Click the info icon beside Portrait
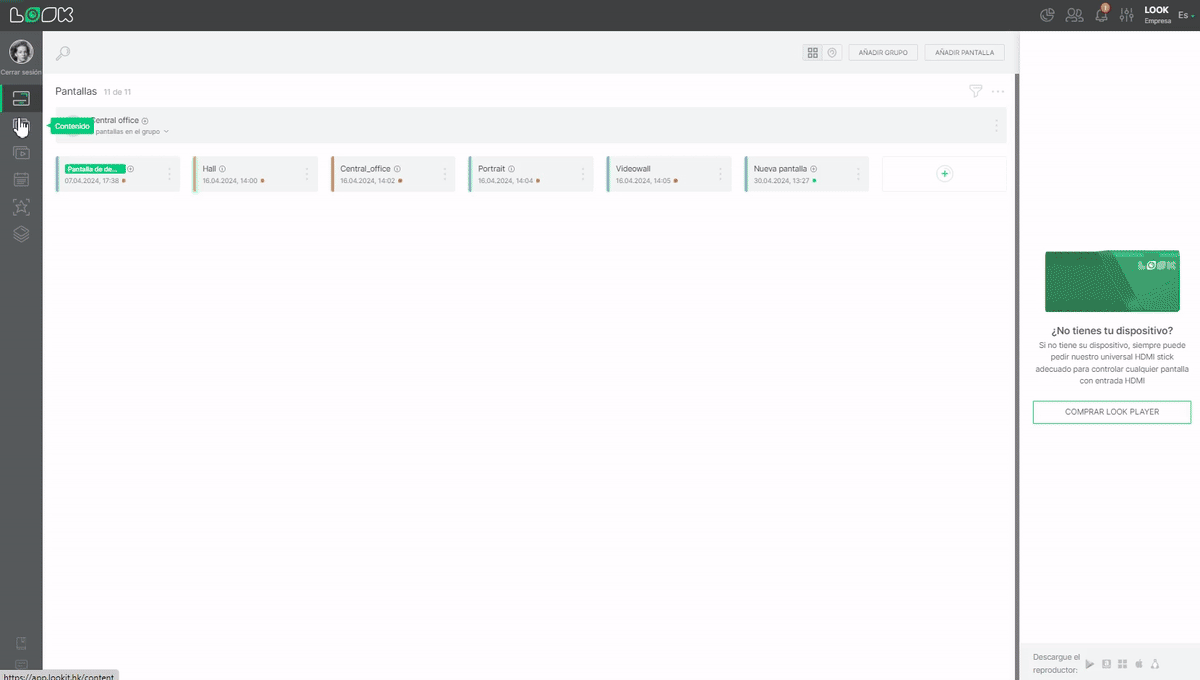This screenshot has width=1200, height=680. [512, 169]
